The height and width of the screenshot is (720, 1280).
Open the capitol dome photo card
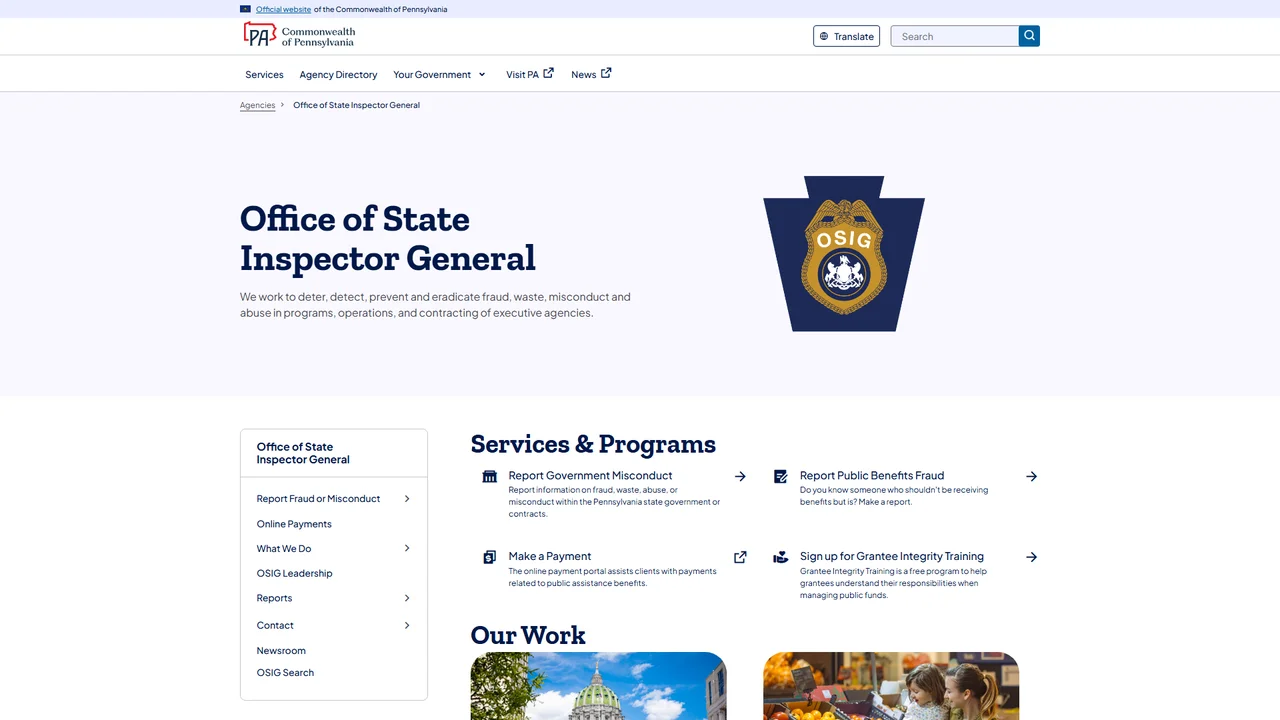598,686
